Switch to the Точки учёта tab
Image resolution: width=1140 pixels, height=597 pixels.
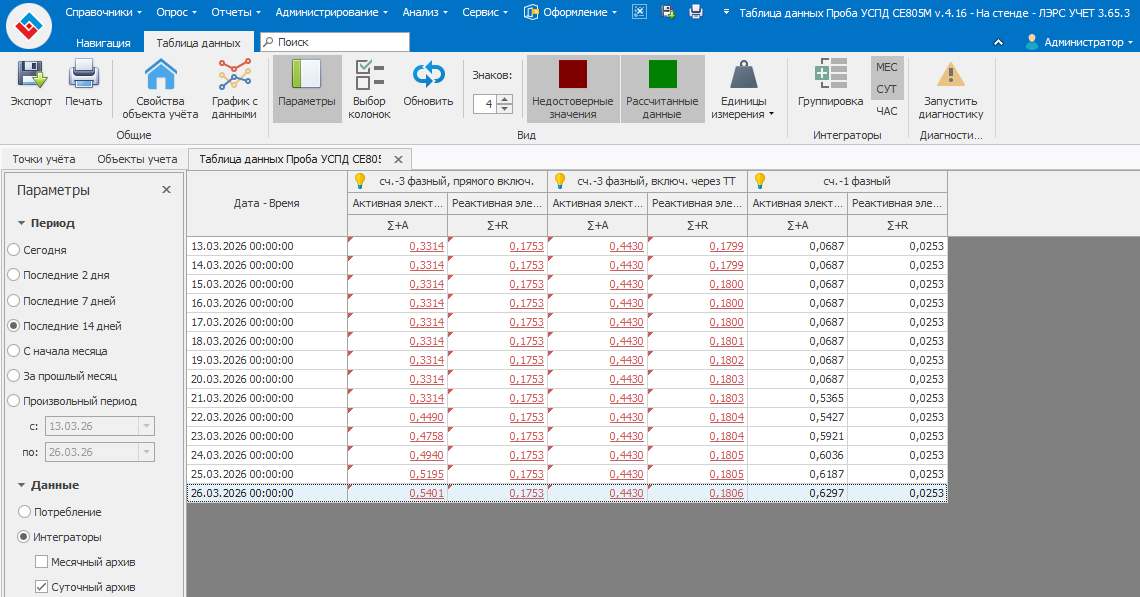[x=44, y=159]
